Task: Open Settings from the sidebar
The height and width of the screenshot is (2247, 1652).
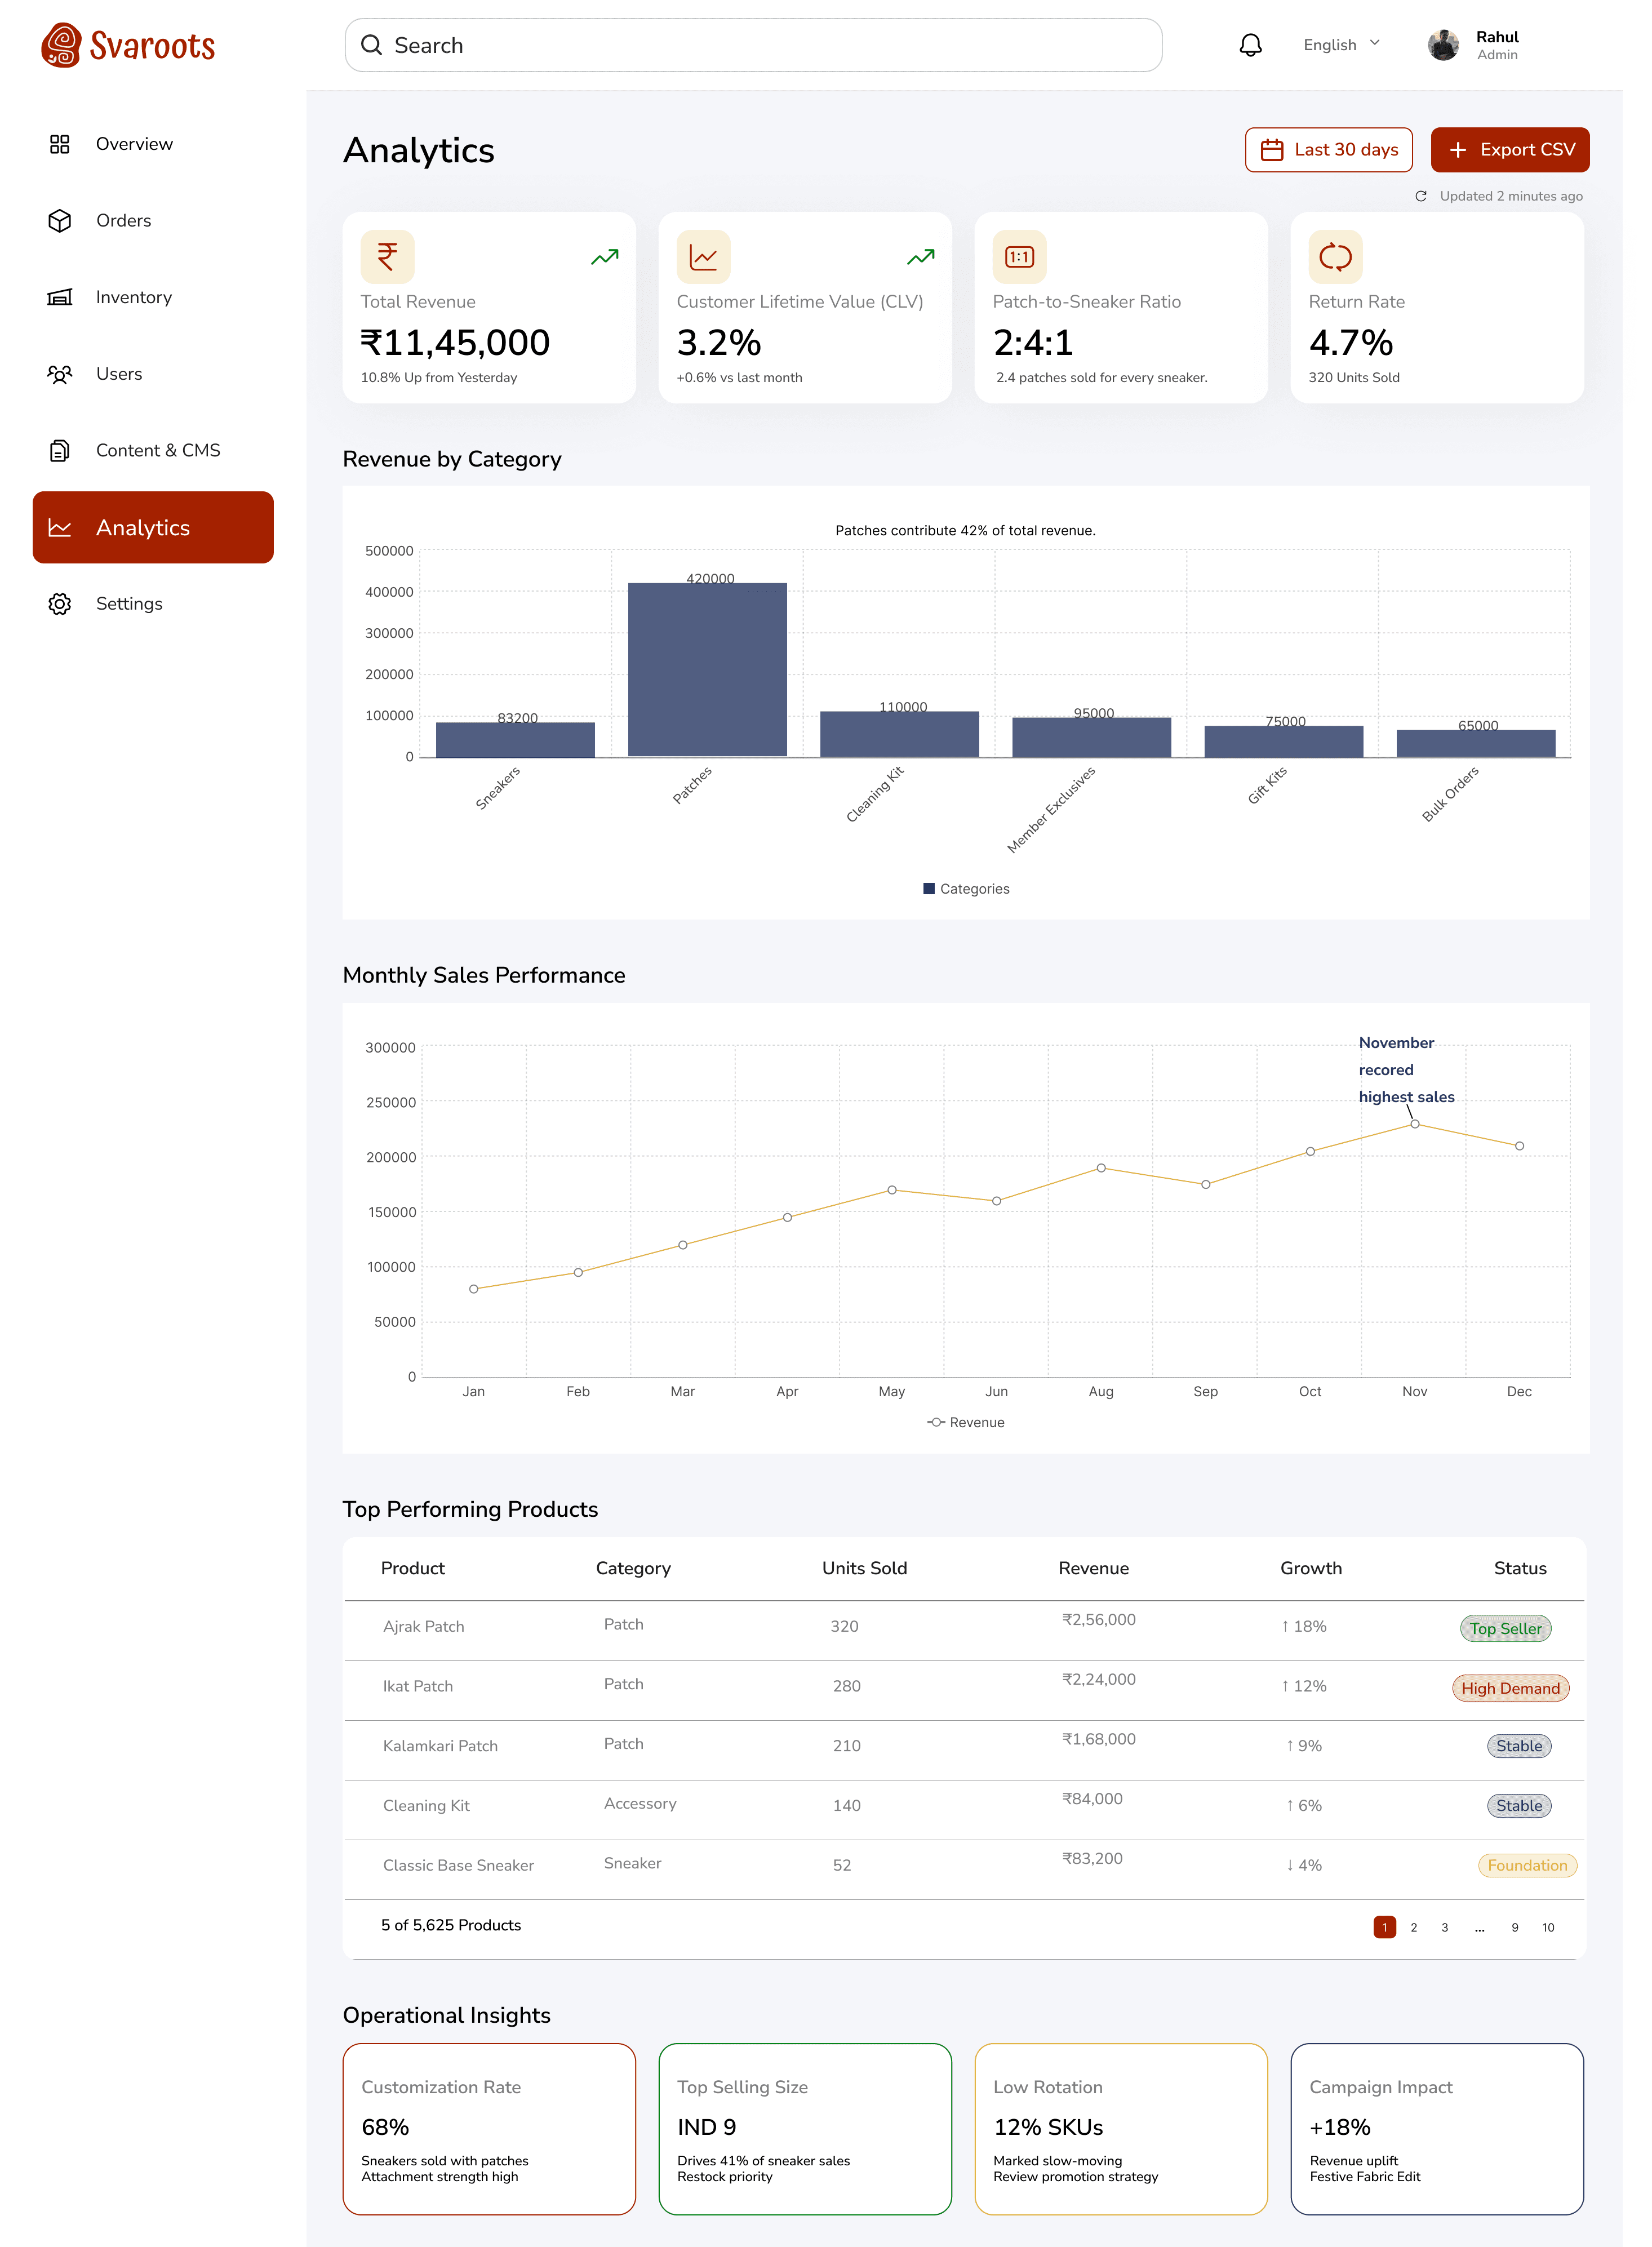Action: point(129,604)
